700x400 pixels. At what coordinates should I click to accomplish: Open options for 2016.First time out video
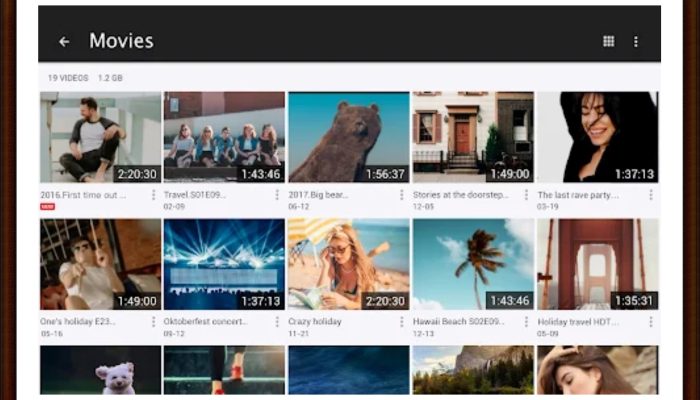153,195
